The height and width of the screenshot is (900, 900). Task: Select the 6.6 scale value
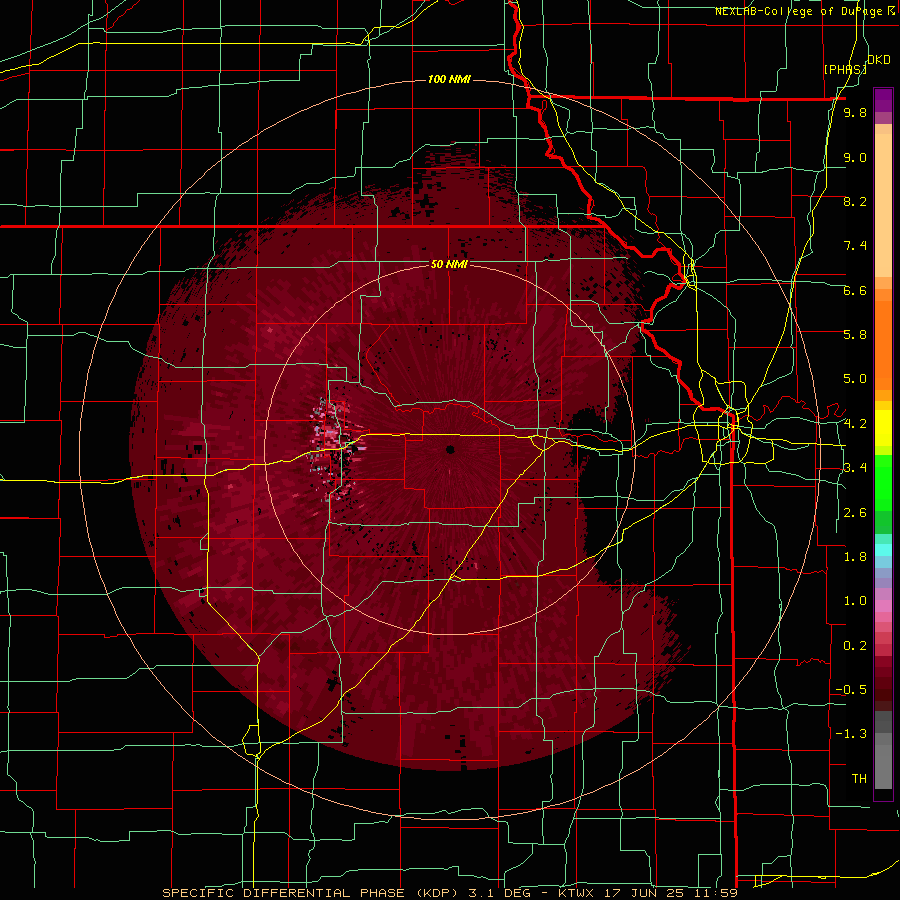point(855,290)
